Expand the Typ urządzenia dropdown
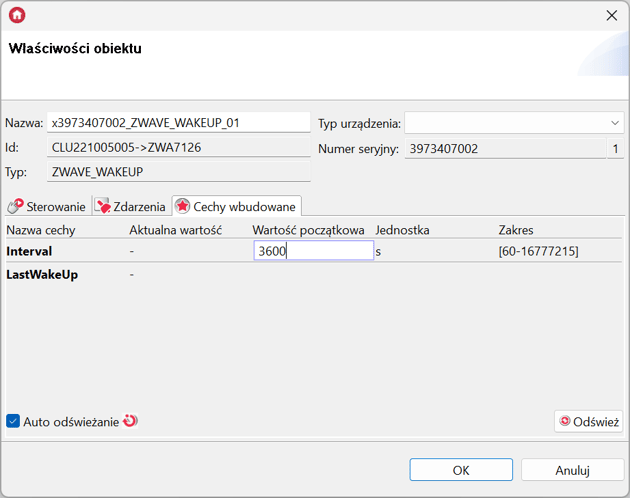Image resolution: width=630 pixels, height=498 pixels. pos(614,123)
